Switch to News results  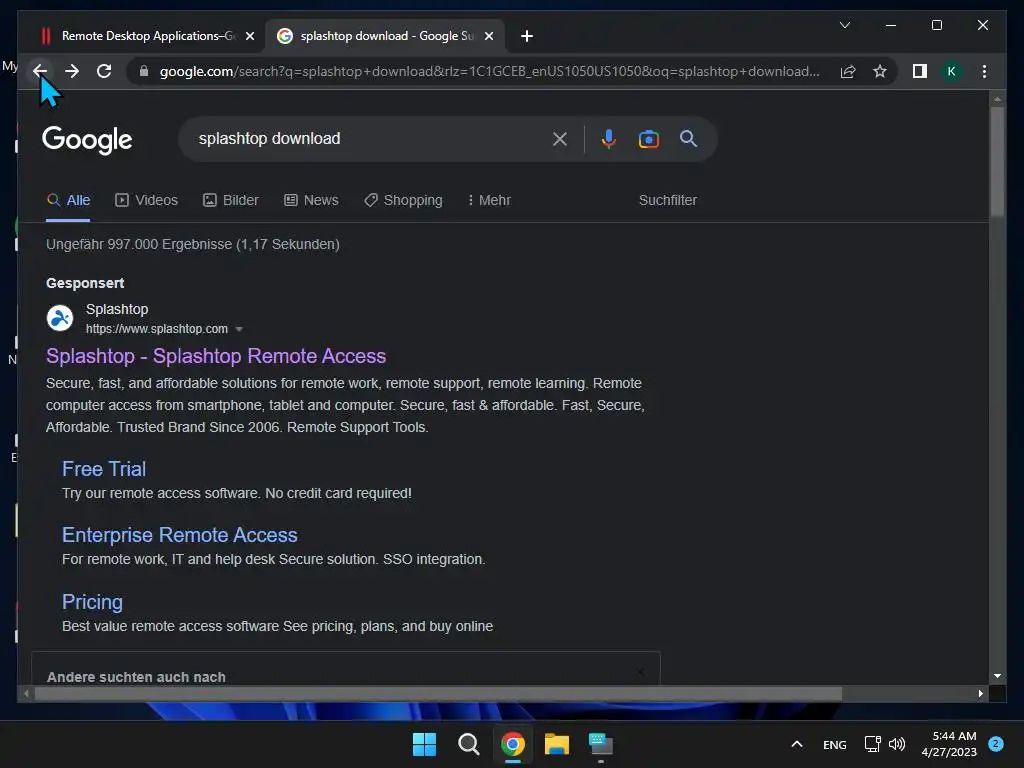(x=311, y=200)
